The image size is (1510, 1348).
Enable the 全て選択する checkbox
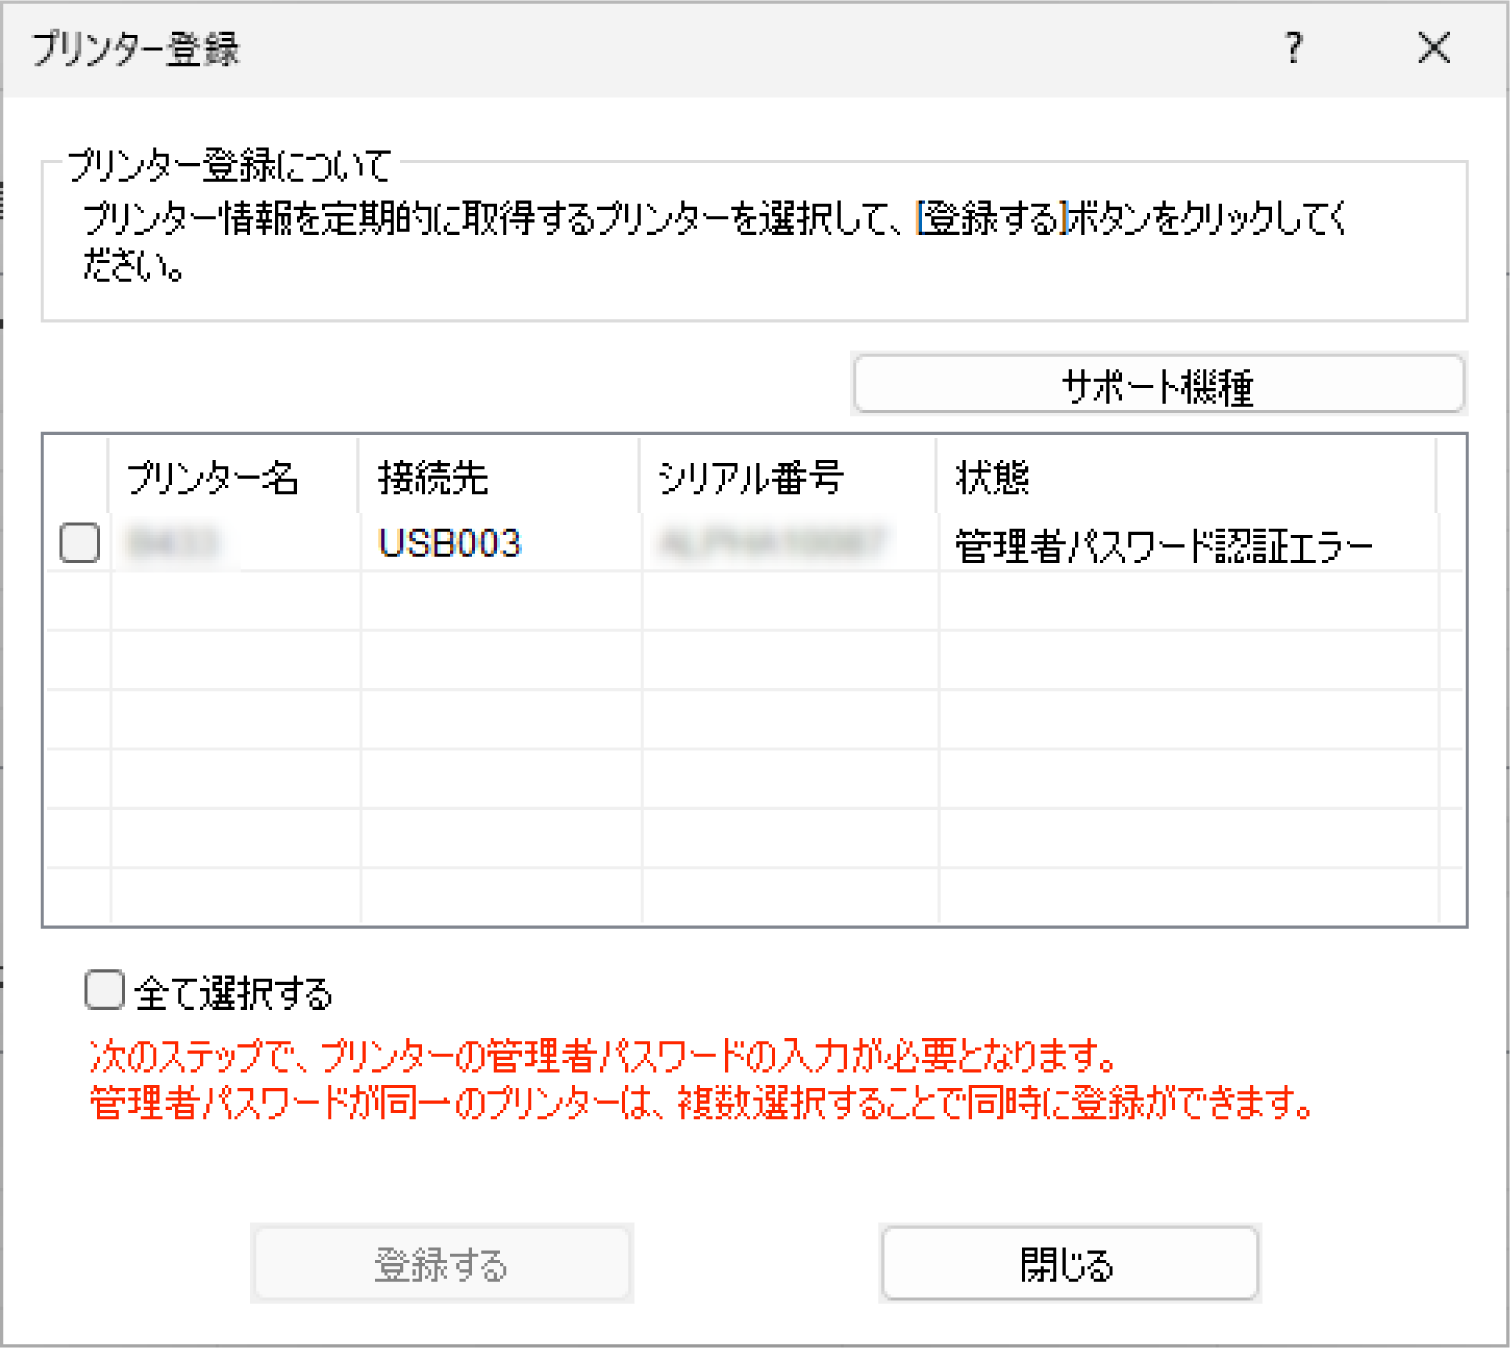click(104, 991)
